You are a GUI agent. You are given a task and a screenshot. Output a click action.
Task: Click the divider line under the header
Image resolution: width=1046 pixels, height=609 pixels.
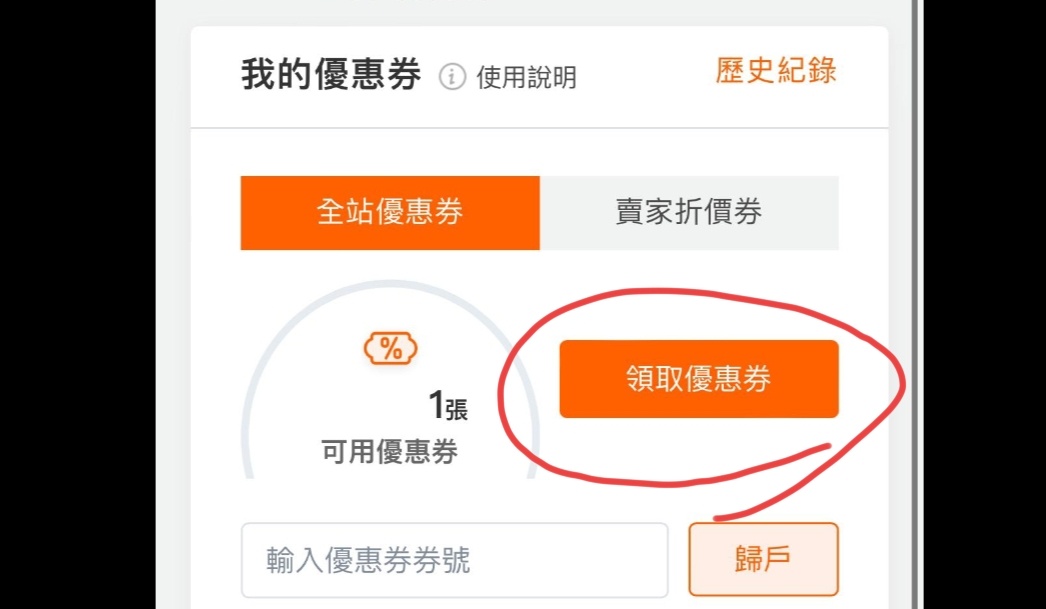click(539, 127)
